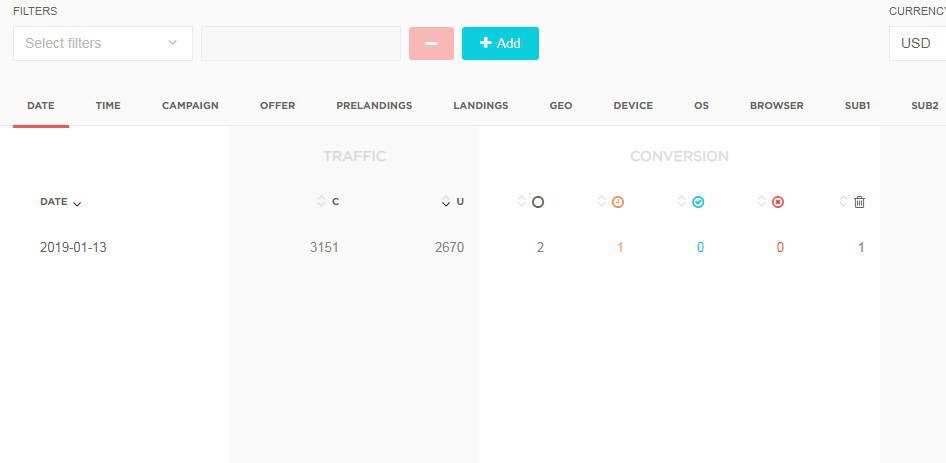Click the TRAFFIC group heading

(354, 156)
